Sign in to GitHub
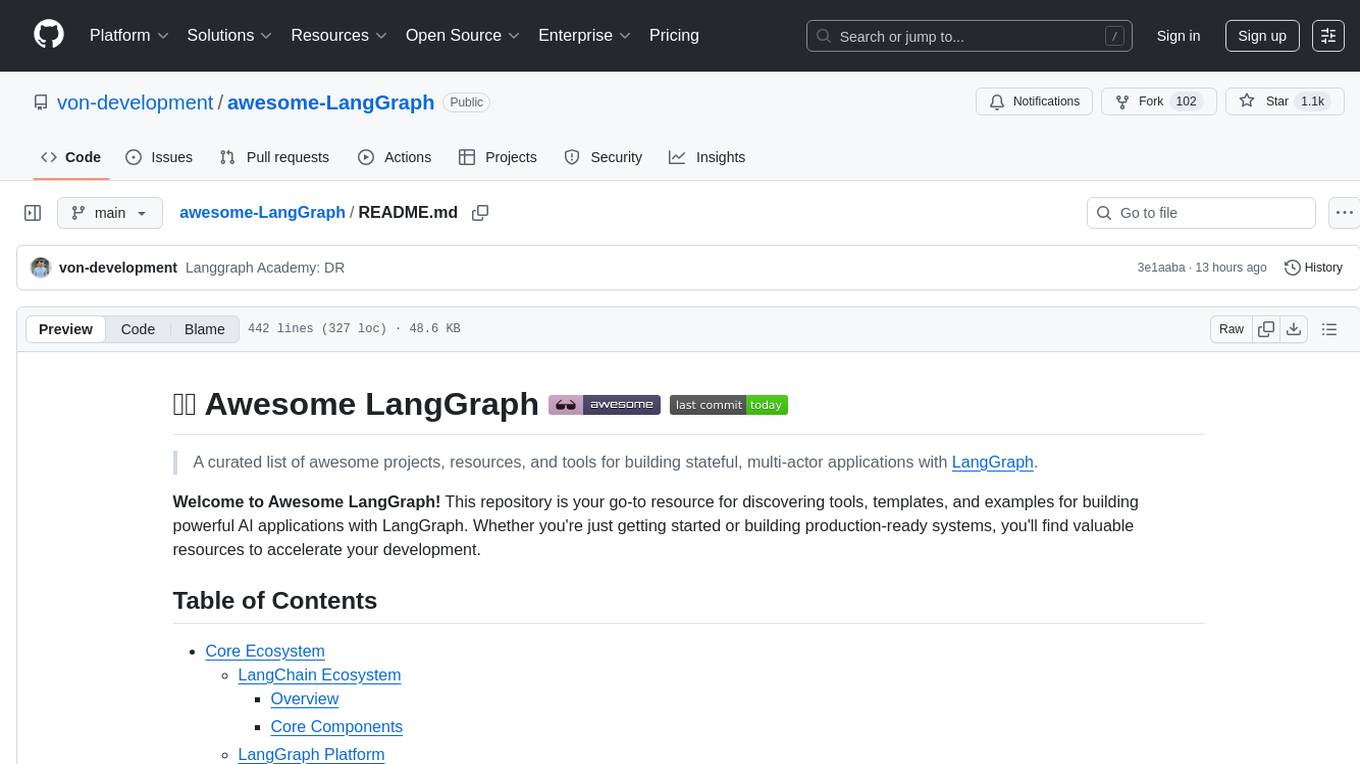 pos(1178,36)
